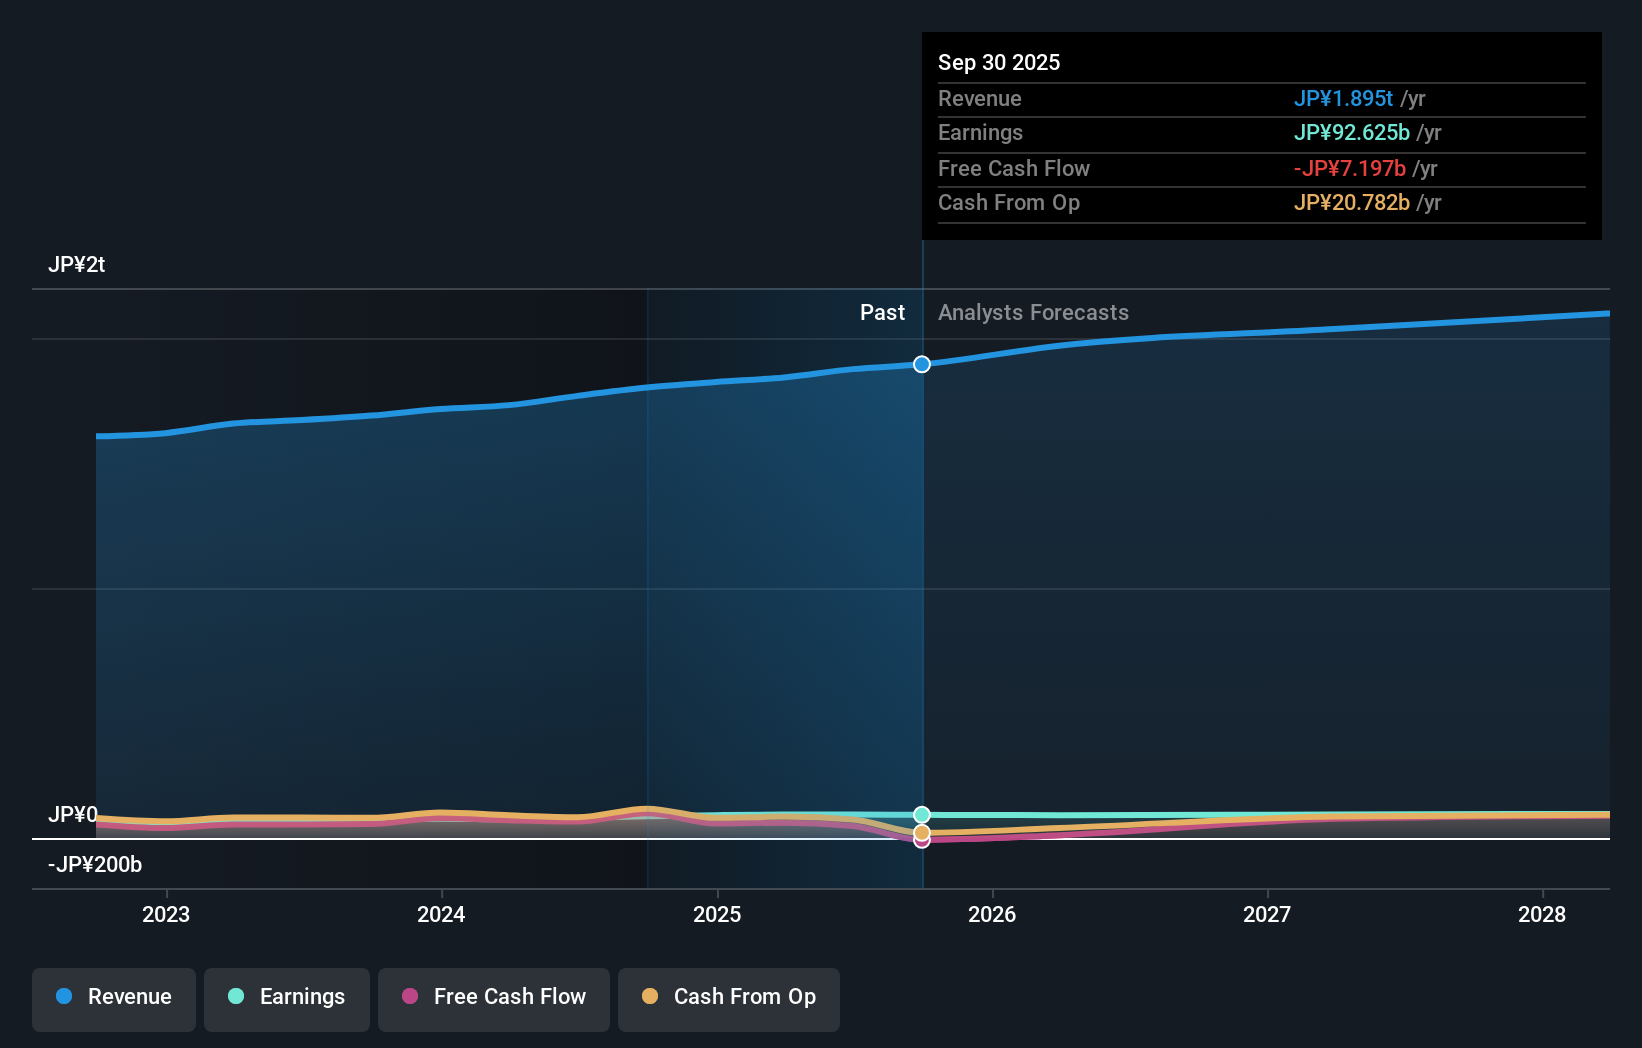Screen dimensions: 1642x1048
Task: Click the Sep 30 2025 tooltip header
Action: [x=999, y=62]
